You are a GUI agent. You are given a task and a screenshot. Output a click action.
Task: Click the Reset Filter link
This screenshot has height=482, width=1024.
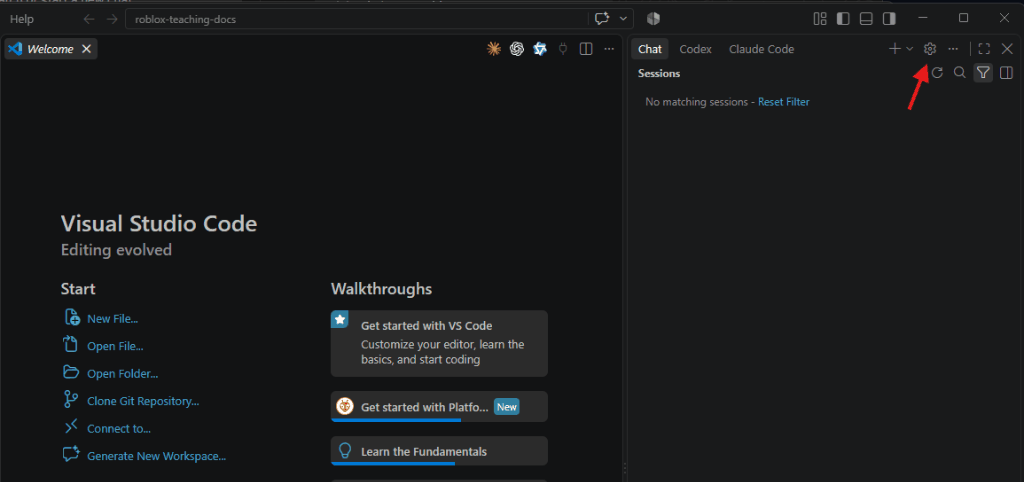tap(784, 102)
